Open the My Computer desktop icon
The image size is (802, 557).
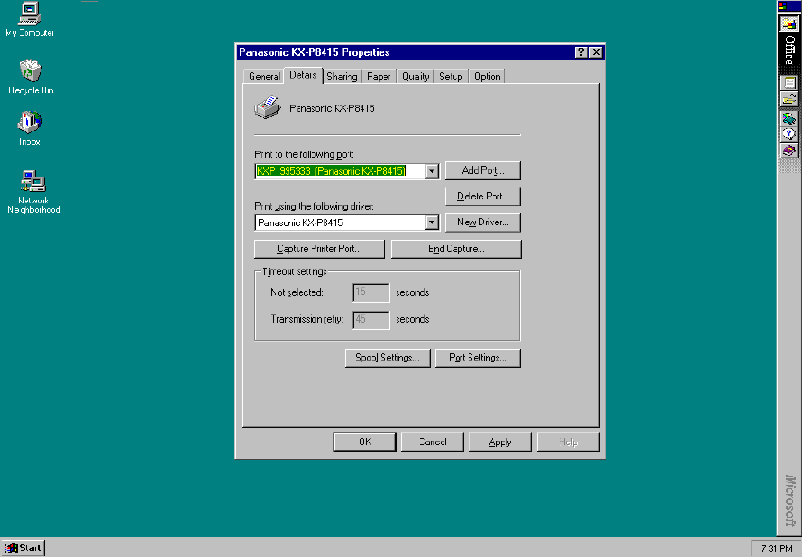pos(29,14)
